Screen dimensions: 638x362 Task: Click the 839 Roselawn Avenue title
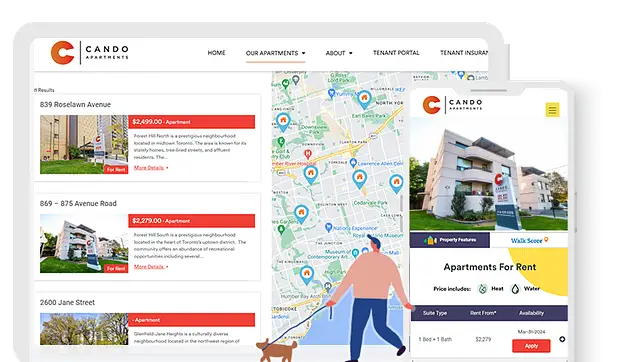tap(75, 105)
